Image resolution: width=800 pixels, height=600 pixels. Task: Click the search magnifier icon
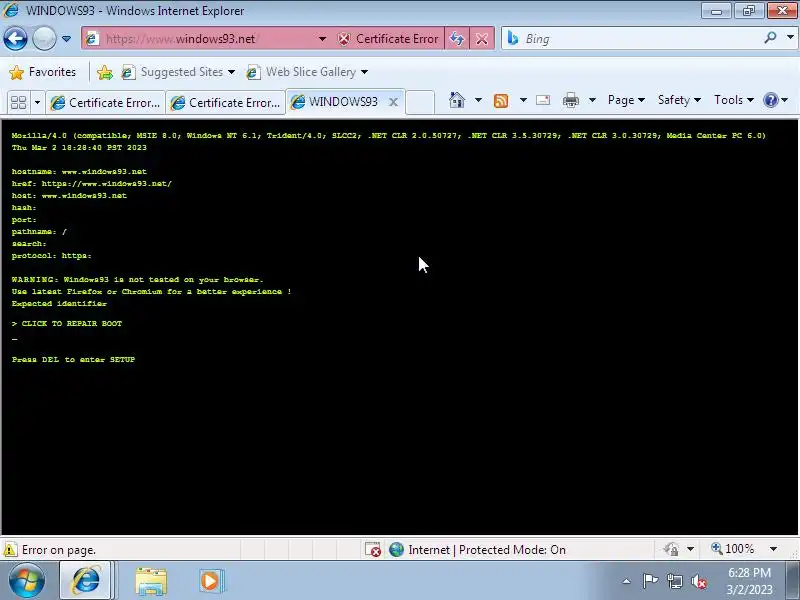pyautogui.click(x=770, y=38)
